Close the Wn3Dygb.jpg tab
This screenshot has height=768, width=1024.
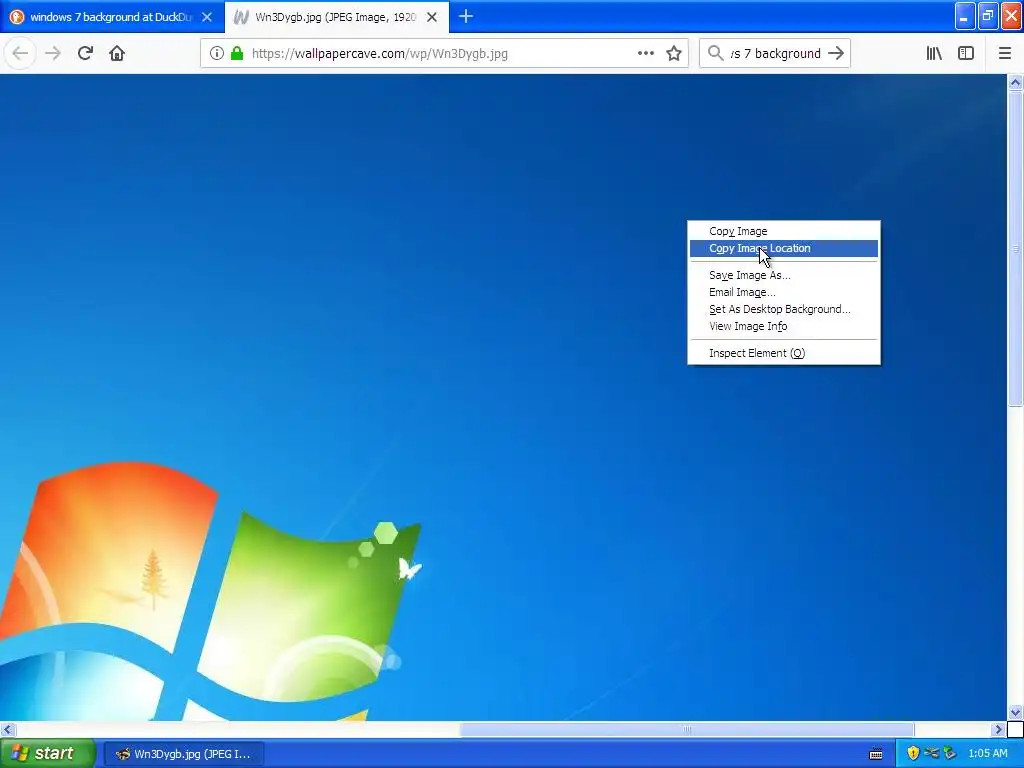pos(432,17)
